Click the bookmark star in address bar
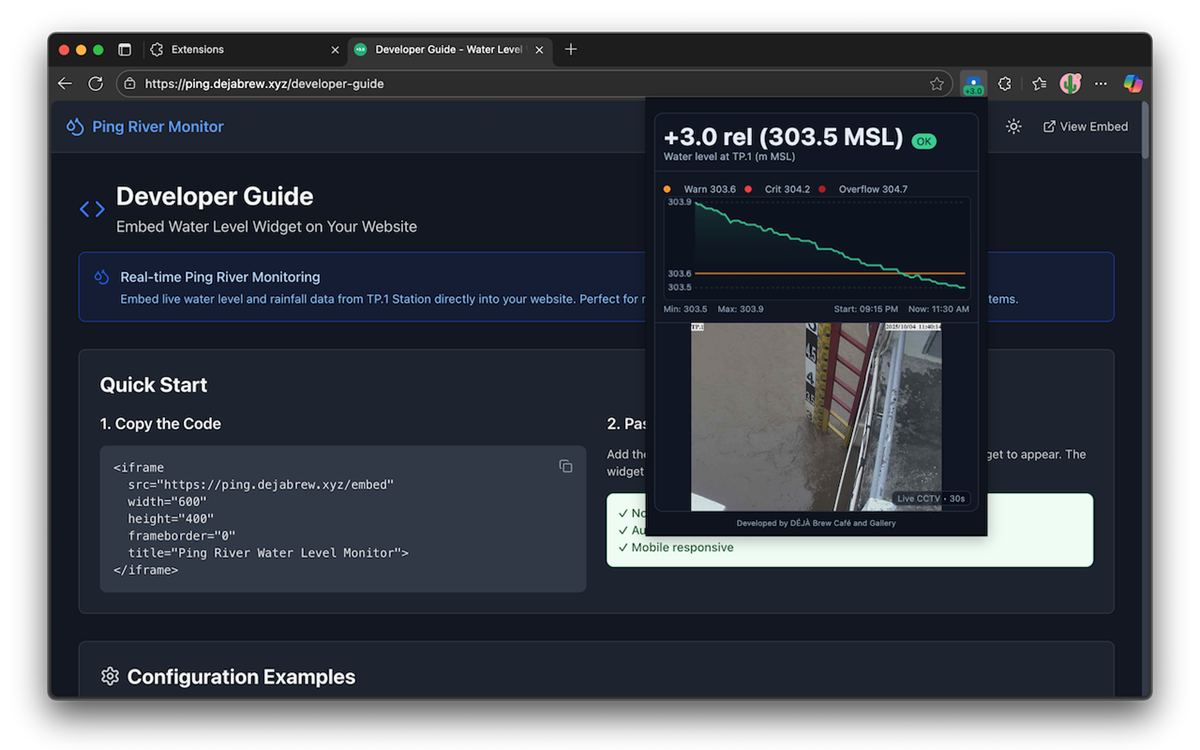Image resolution: width=1200 pixels, height=750 pixels. coord(937,84)
